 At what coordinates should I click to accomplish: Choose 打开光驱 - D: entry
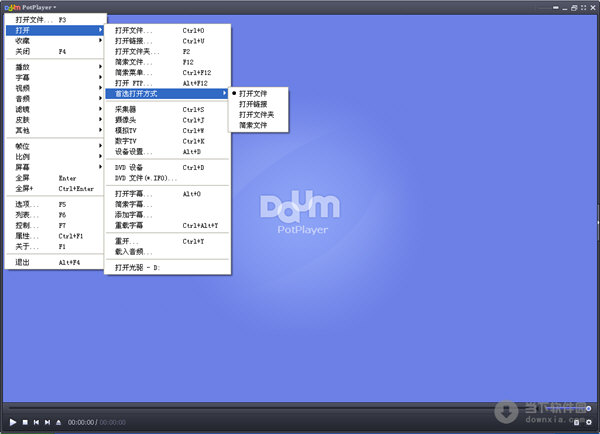pos(167,268)
